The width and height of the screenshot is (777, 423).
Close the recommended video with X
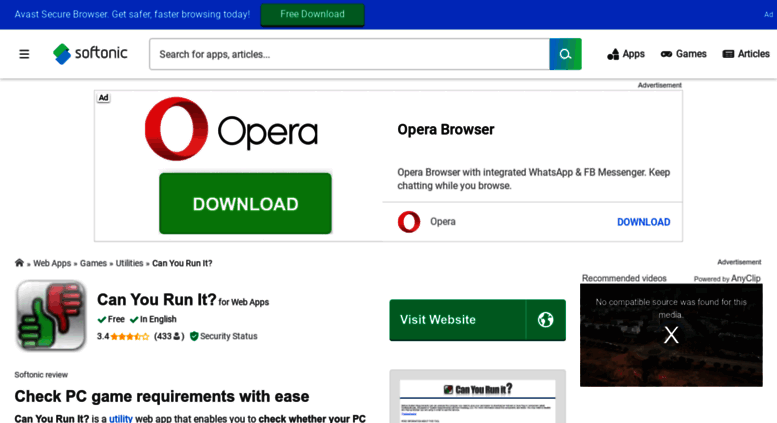671,335
